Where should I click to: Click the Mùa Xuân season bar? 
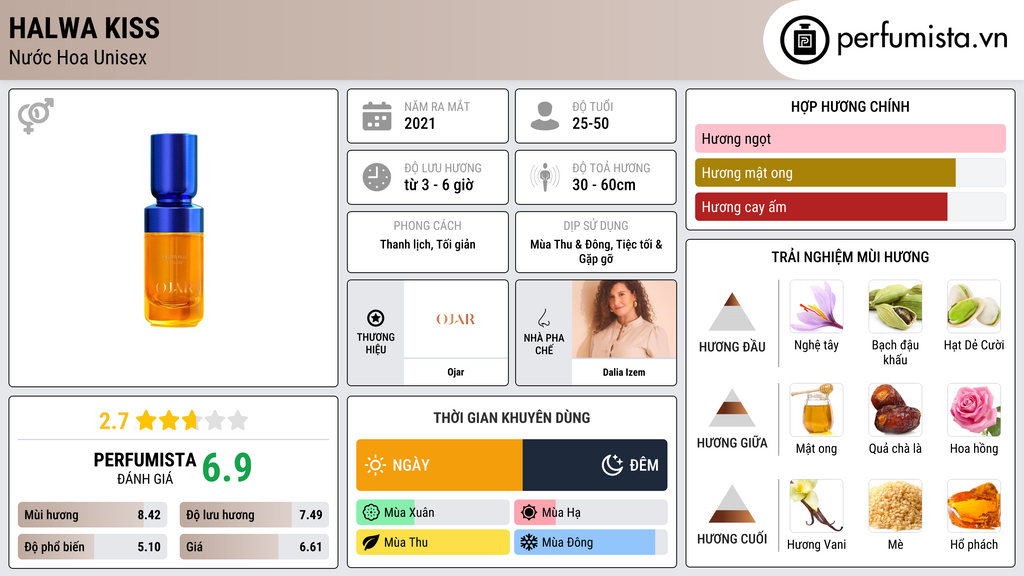click(433, 513)
